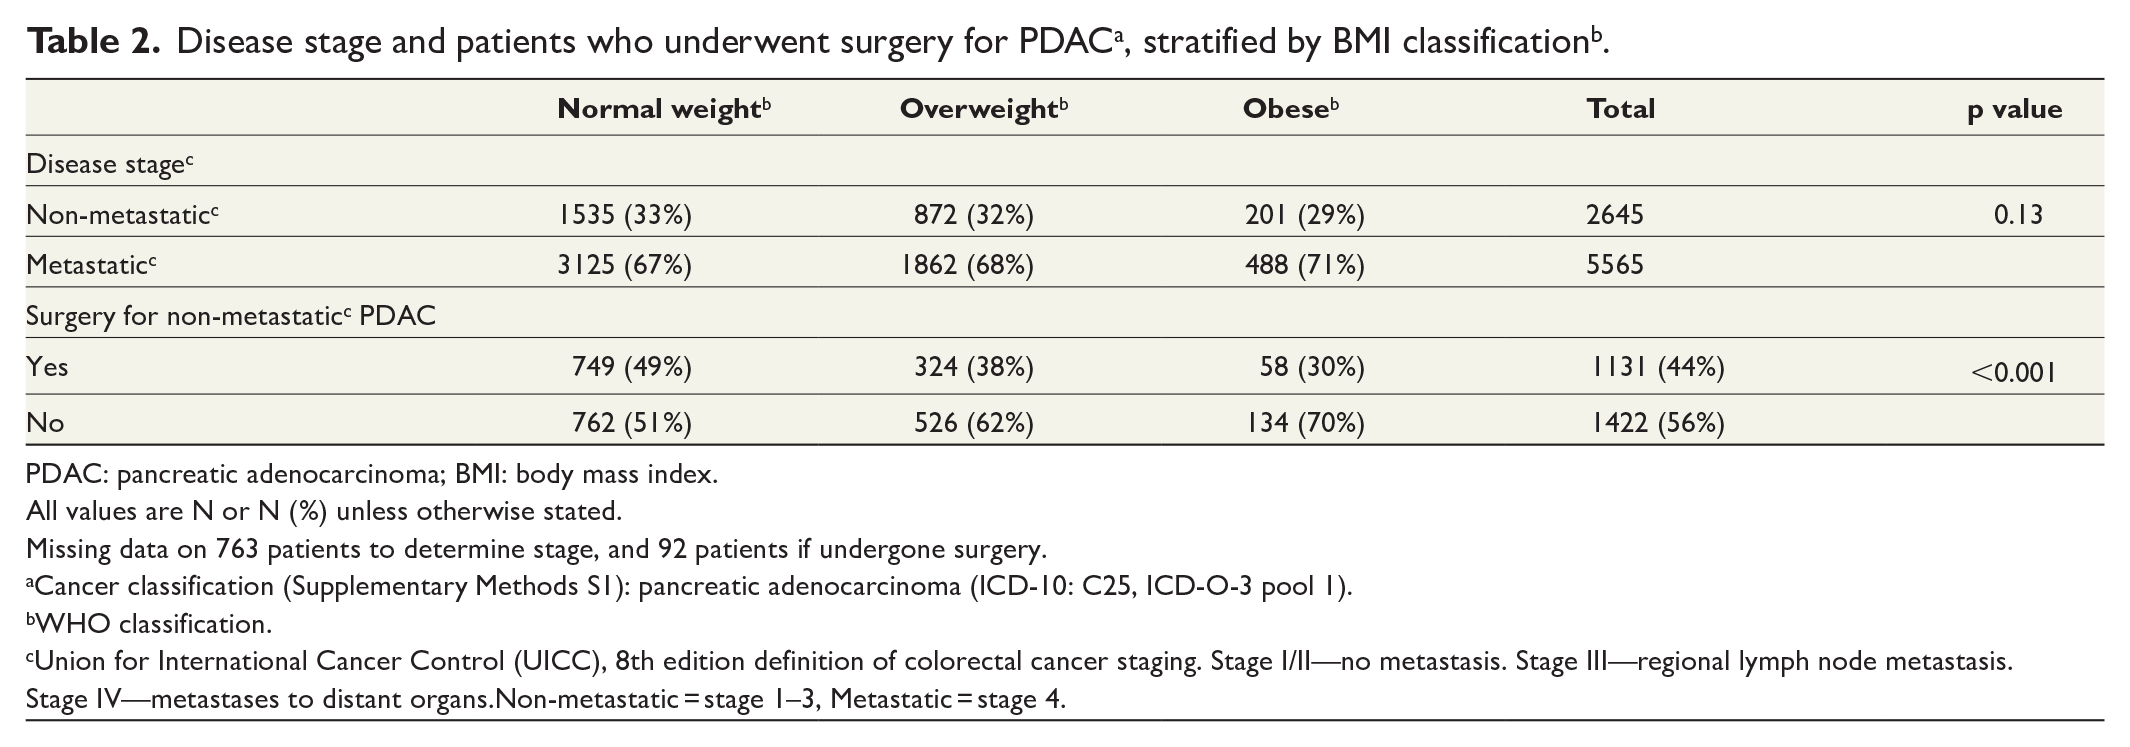
Task: Click the WHO classification footnote
Action: [149, 624]
